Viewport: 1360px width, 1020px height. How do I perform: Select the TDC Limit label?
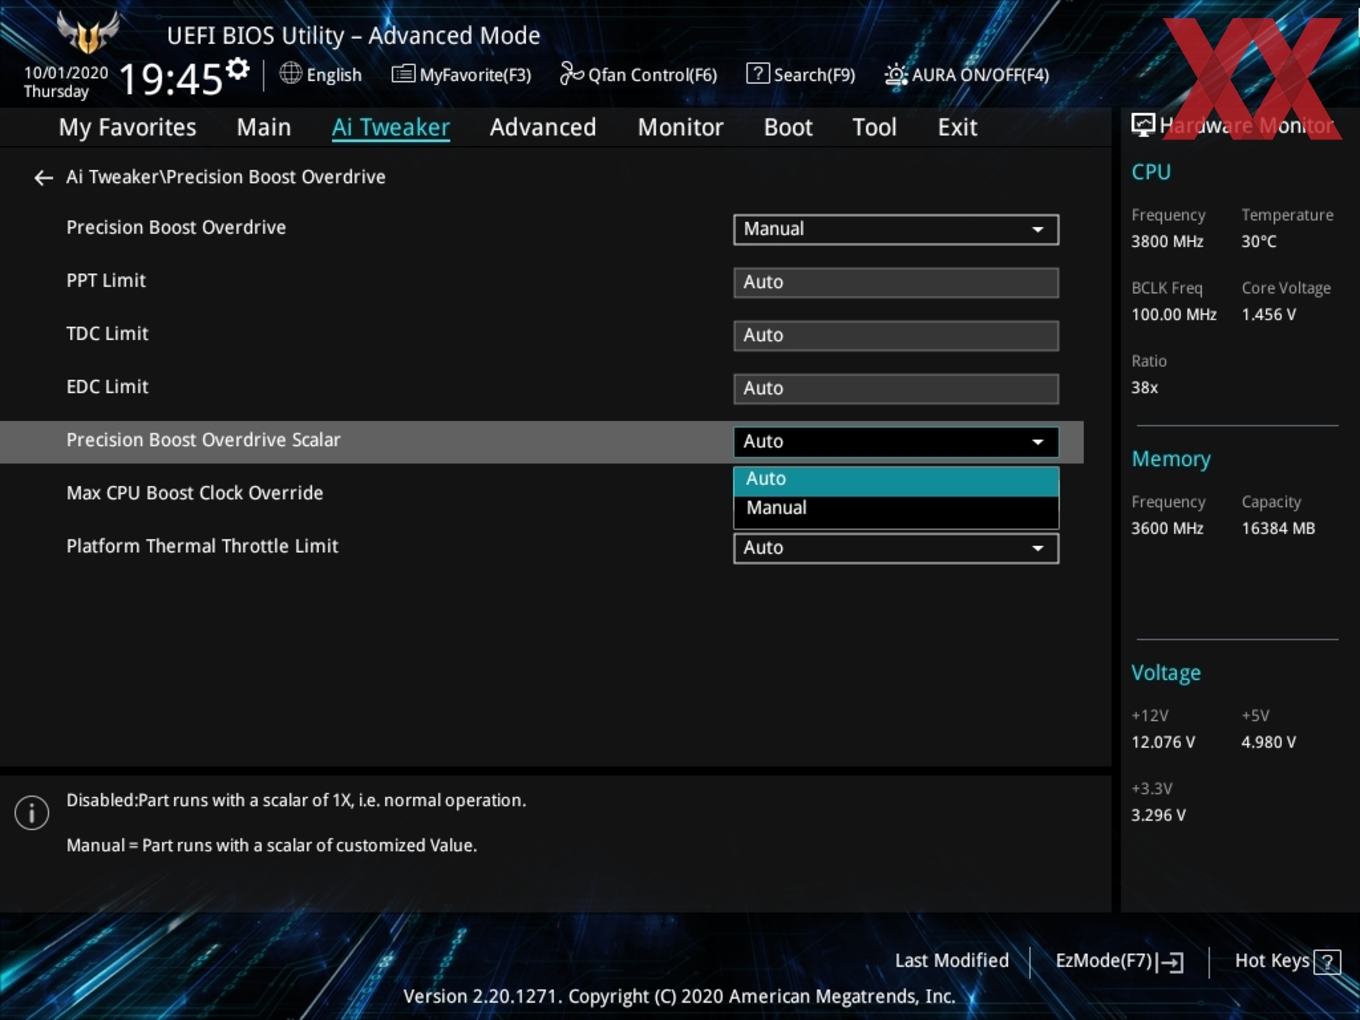click(x=107, y=334)
